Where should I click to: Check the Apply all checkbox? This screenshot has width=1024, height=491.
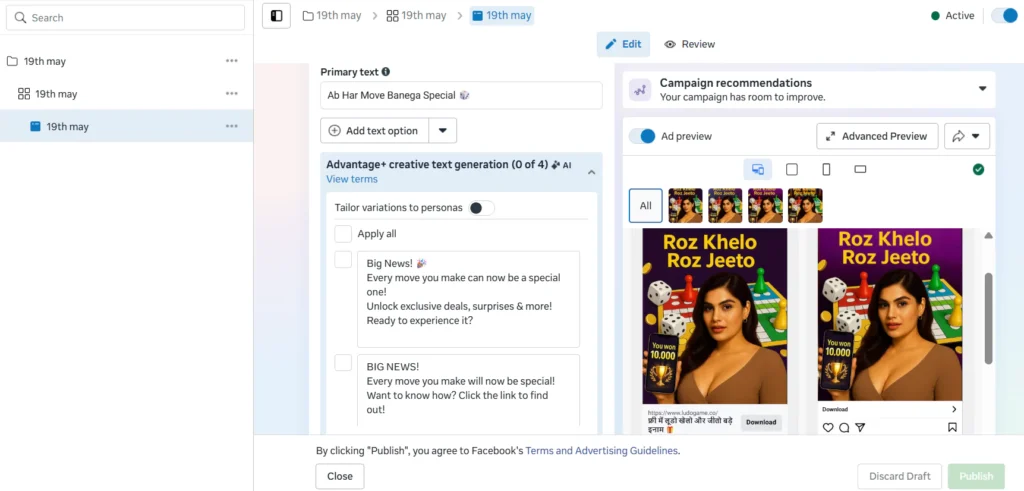tap(343, 234)
